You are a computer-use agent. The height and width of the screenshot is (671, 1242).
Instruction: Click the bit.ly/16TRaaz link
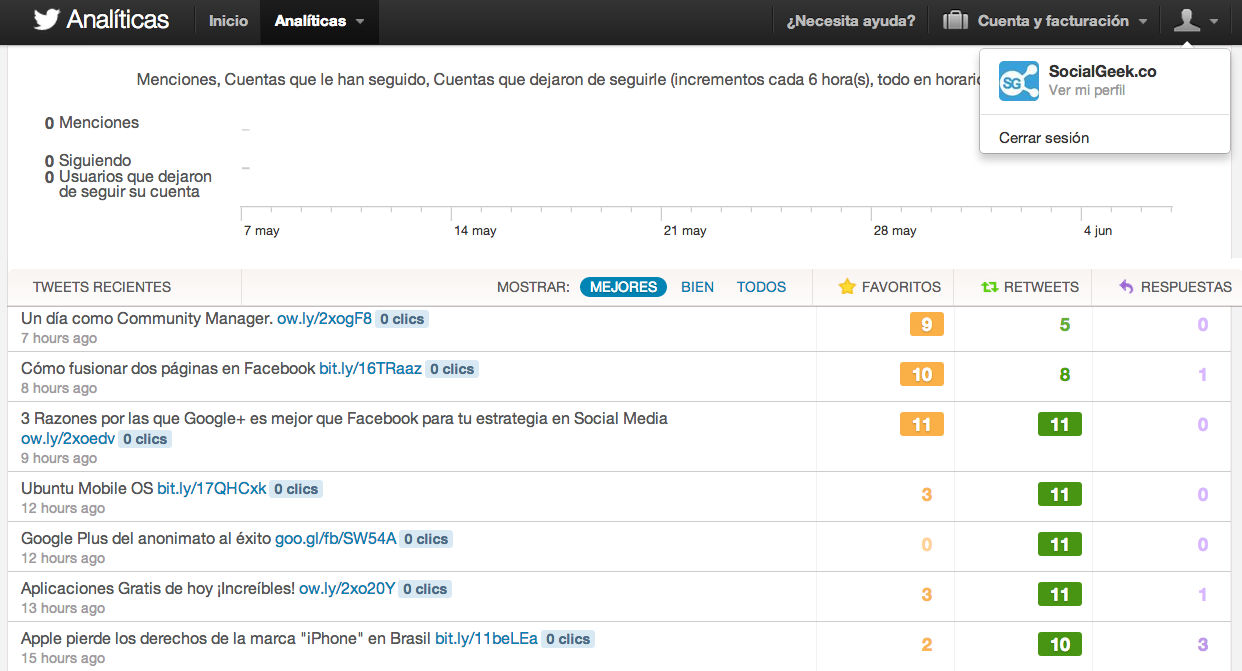pos(370,369)
